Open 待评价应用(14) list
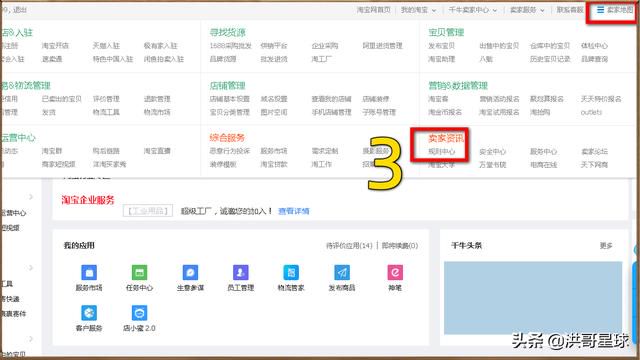Screen dimensions: 640x360 [349, 246]
